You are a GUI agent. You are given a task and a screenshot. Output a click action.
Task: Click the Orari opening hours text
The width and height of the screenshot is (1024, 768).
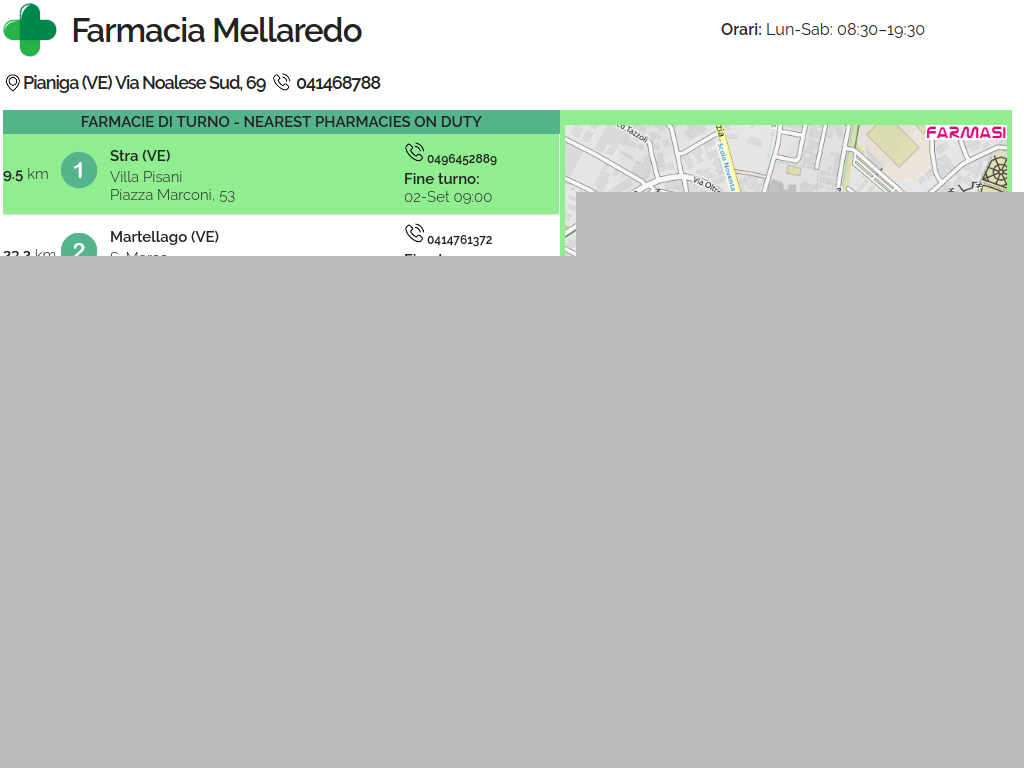(x=822, y=30)
